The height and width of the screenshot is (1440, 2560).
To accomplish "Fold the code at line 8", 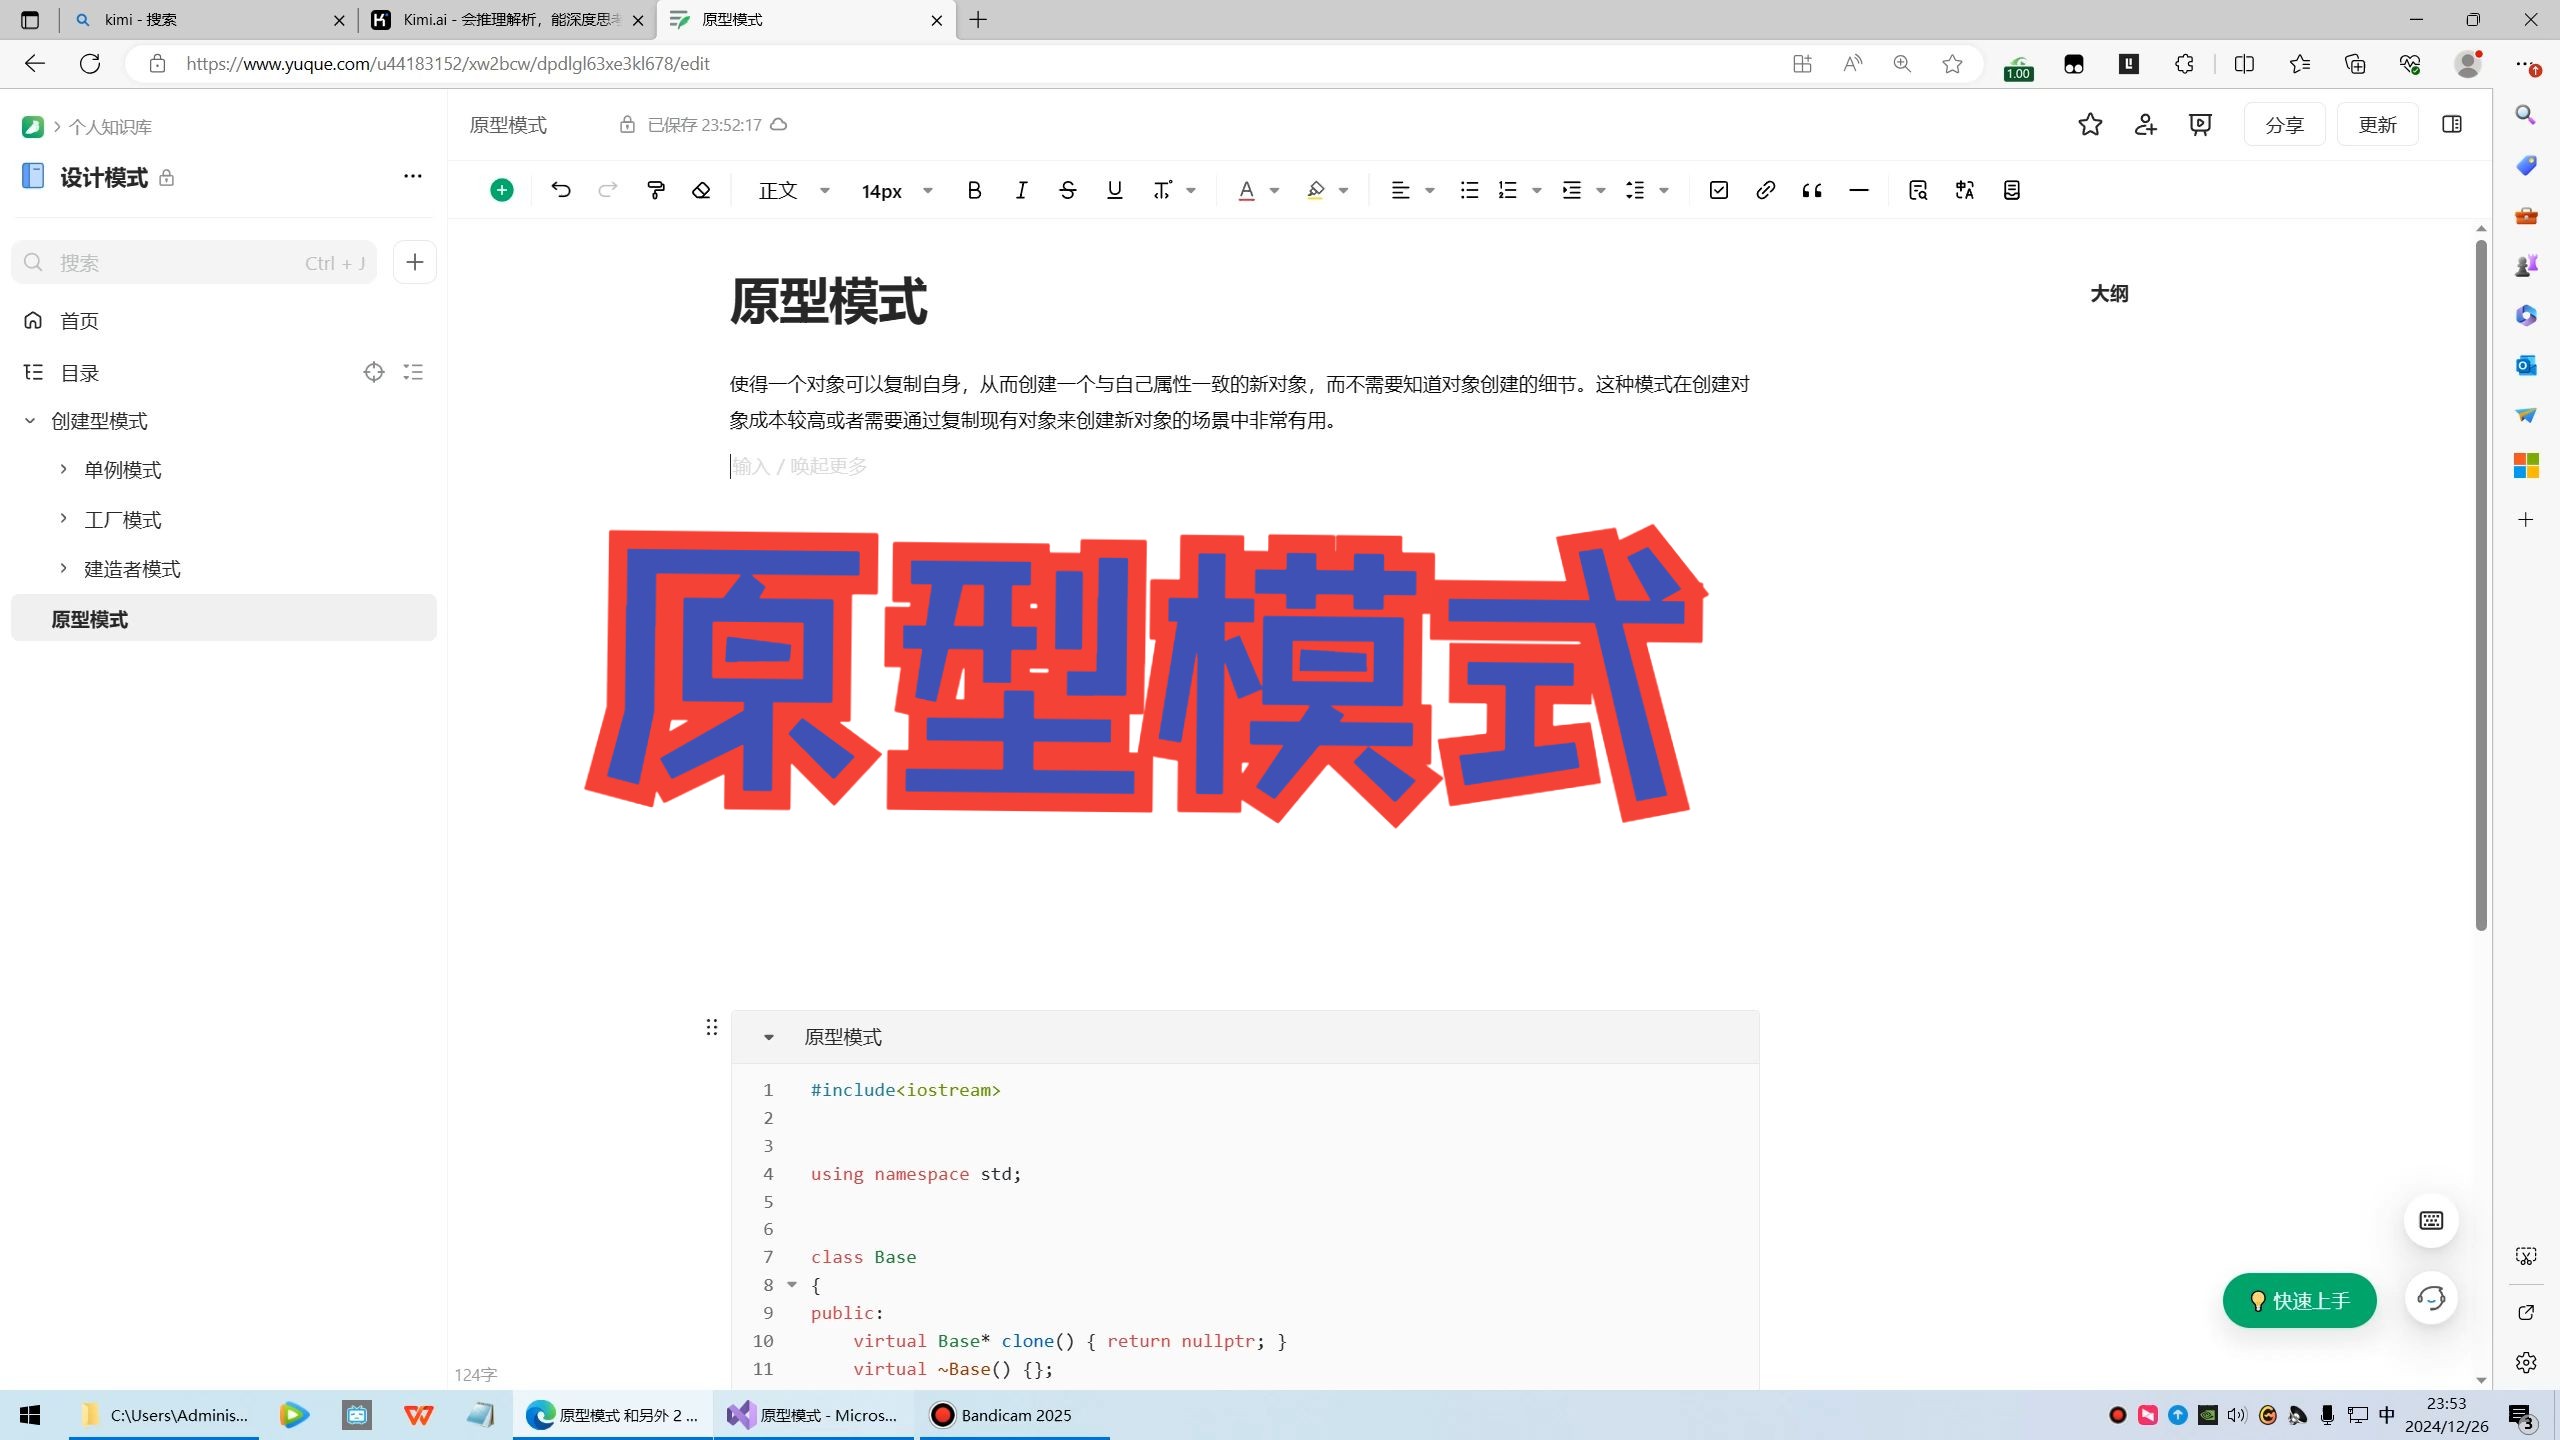I will 792,1285.
